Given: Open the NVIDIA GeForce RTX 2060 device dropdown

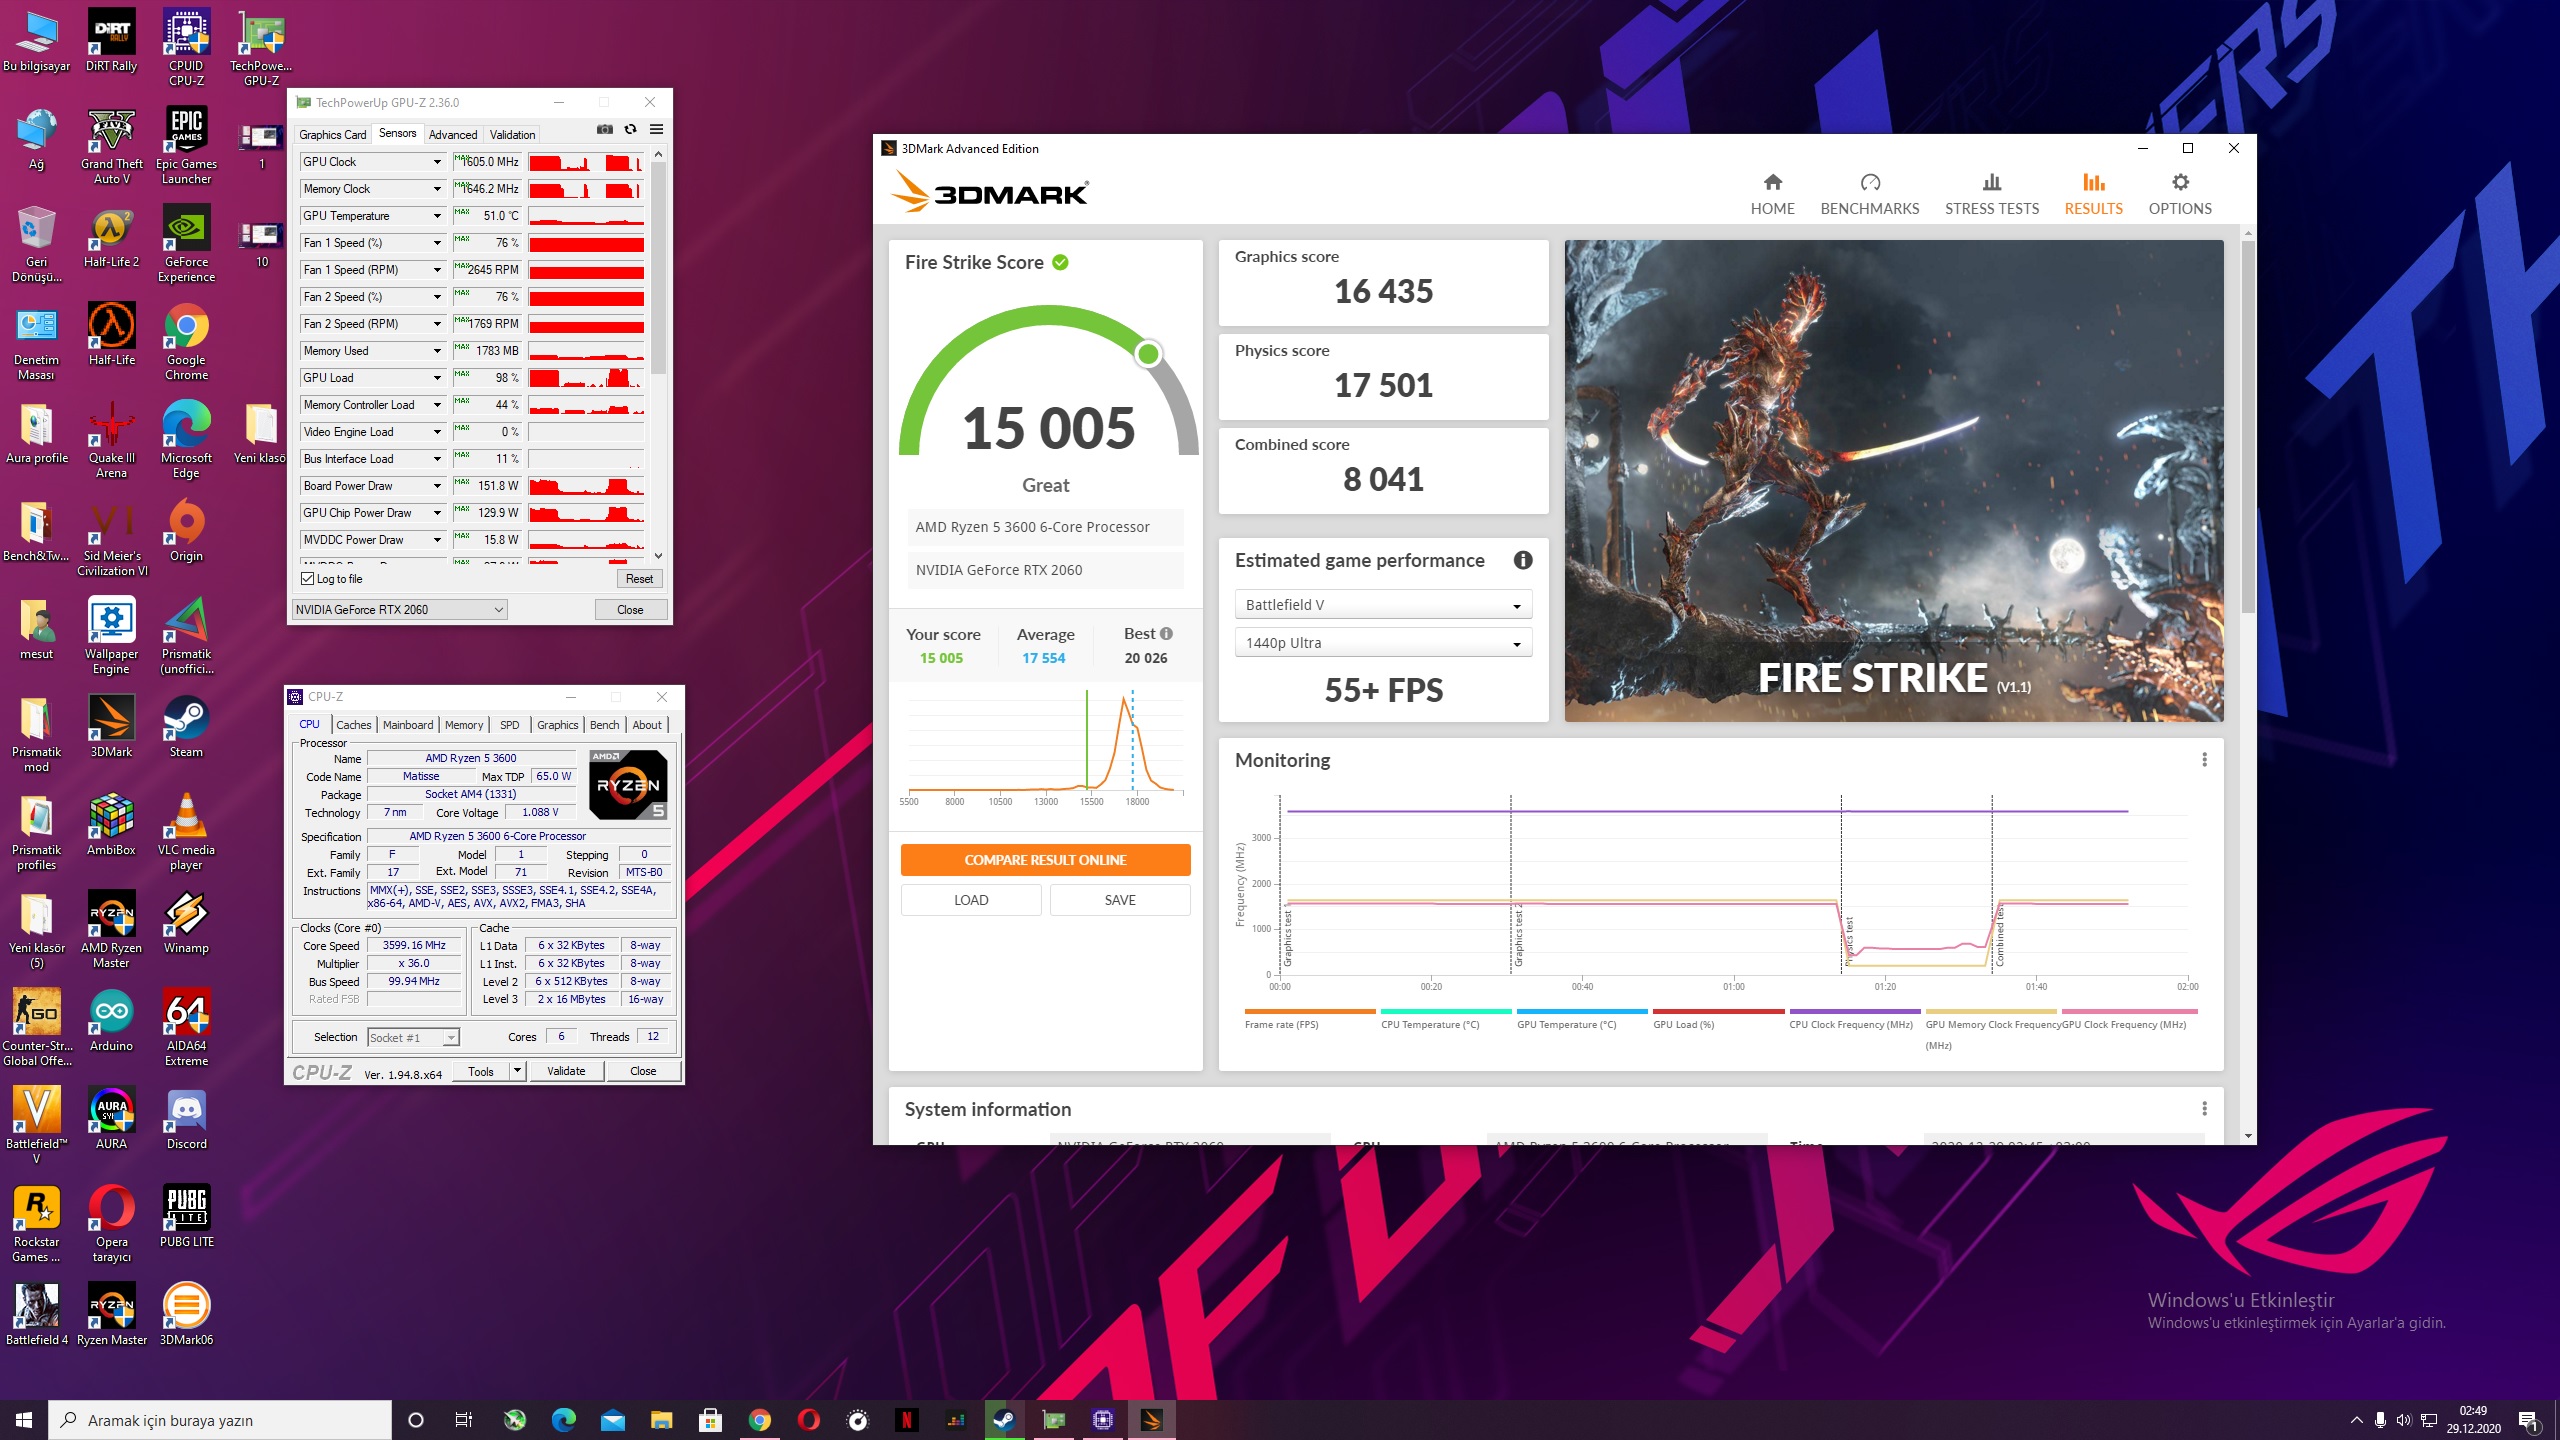Looking at the screenshot, I should coord(399,610).
